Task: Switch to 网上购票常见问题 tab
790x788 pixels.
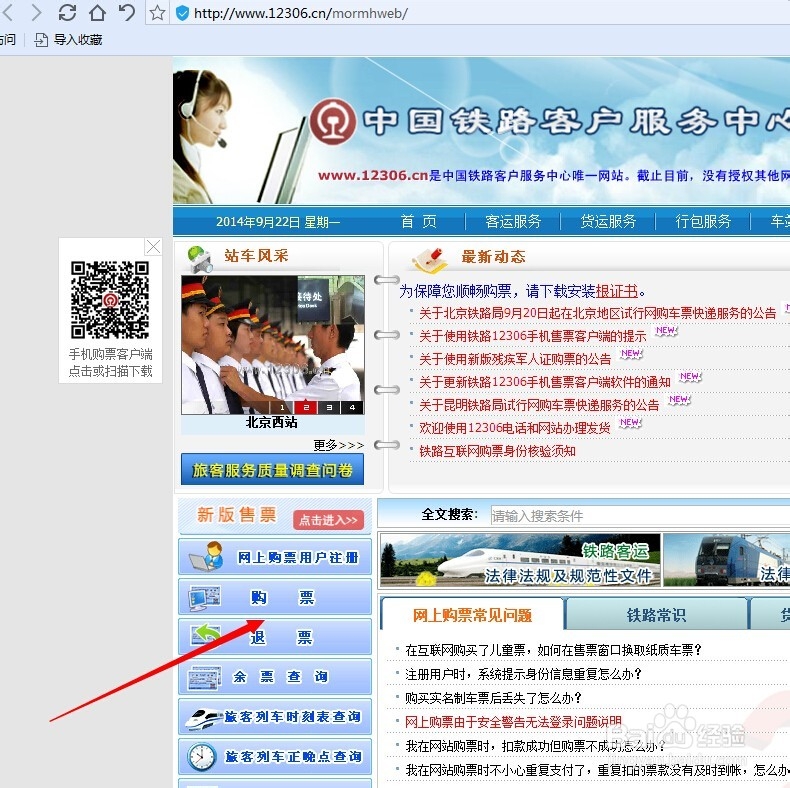Action: pos(472,615)
